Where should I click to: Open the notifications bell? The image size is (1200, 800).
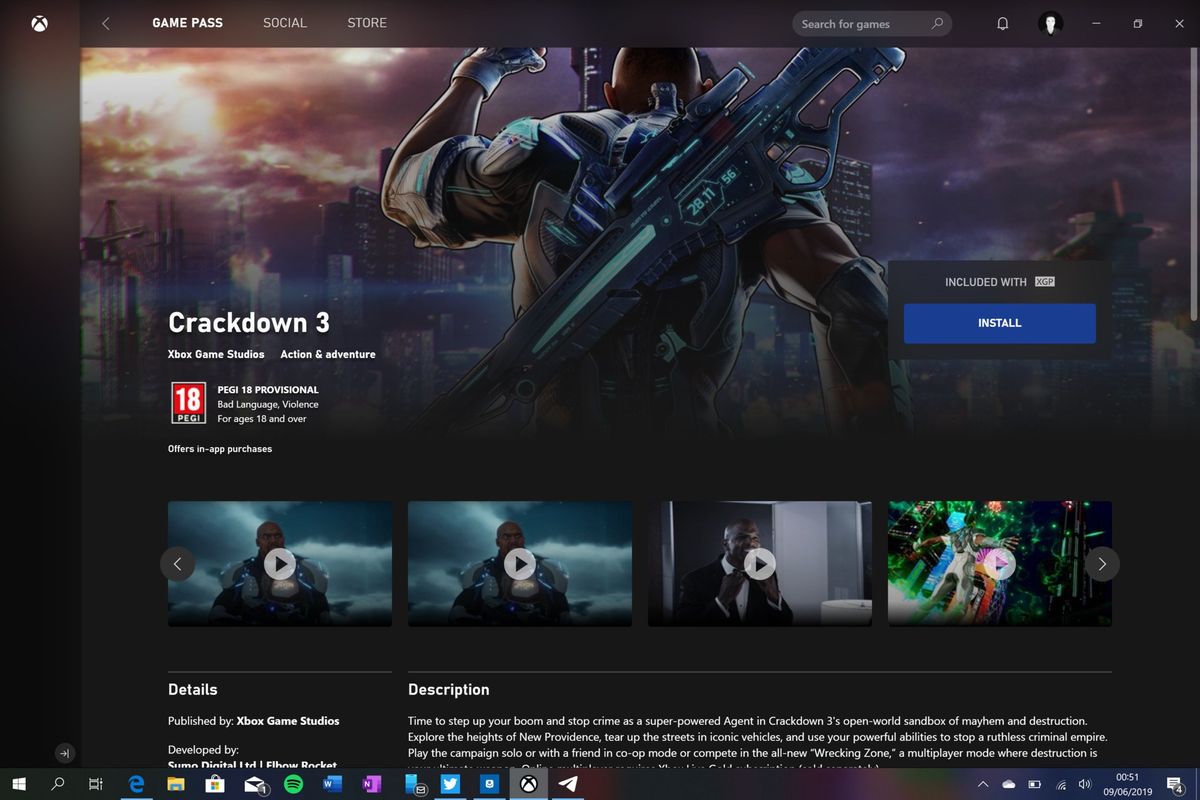[1003, 24]
